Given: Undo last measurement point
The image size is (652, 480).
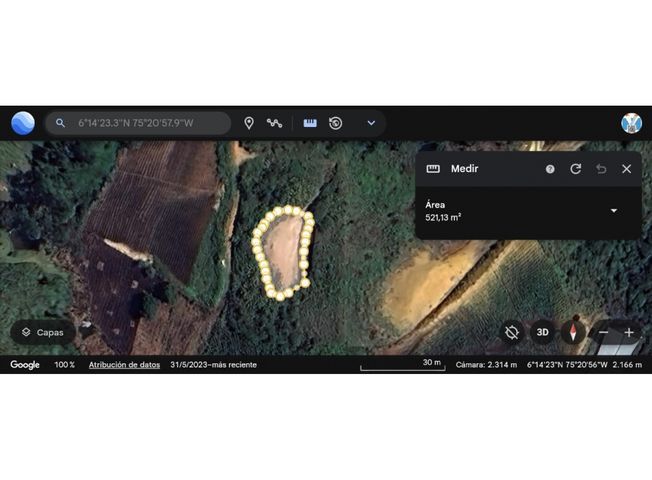Looking at the screenshot, I should [x=601, y=169].
